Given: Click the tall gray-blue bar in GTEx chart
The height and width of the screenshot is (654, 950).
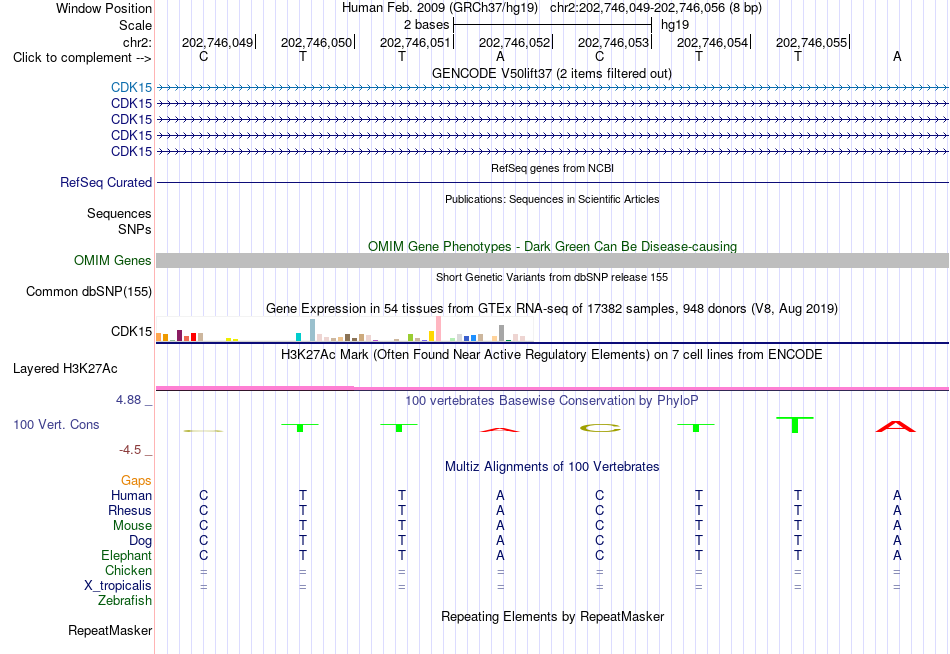Looking at the screenshot, I should coord(313,330).
